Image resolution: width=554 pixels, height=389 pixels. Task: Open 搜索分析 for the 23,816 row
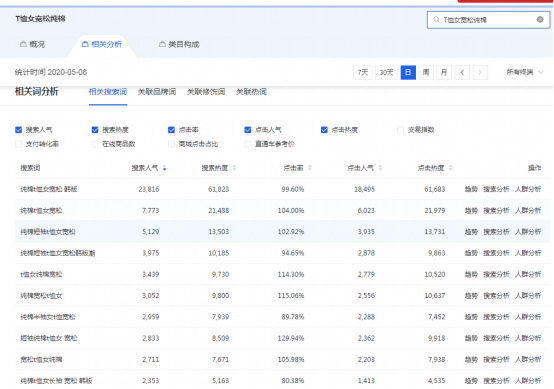point(496,189)
